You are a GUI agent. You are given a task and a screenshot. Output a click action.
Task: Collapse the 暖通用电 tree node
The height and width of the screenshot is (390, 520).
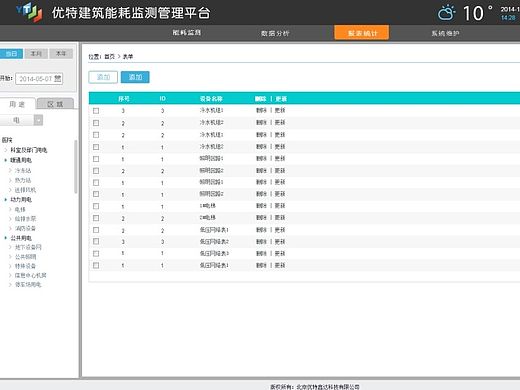pyautogui.click(x=6, y=160)
